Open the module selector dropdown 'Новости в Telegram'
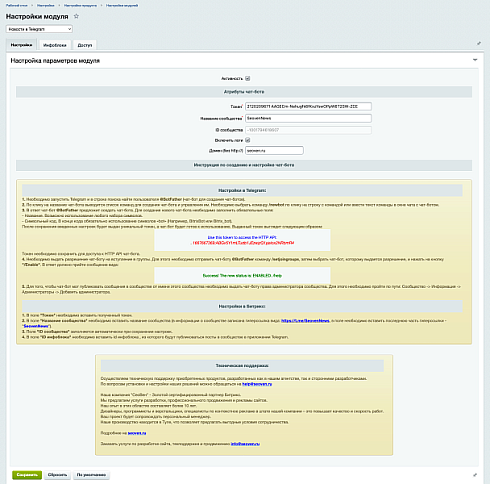Screen dimensions: 490x484 click(39, 29)
